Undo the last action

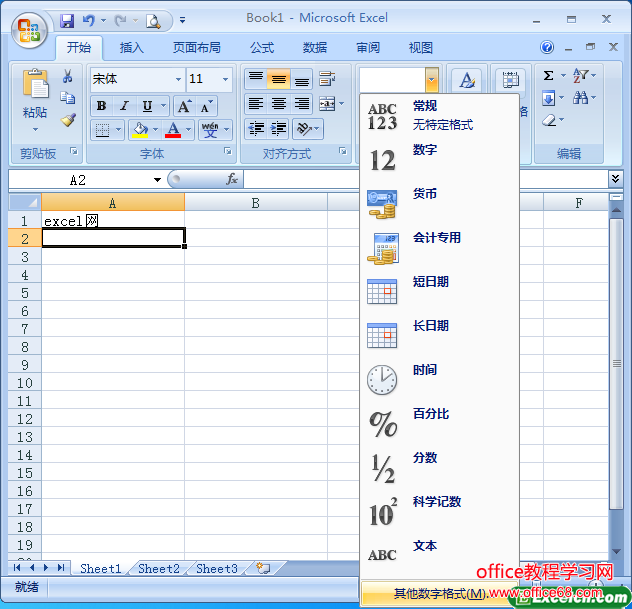pos(89,20)
